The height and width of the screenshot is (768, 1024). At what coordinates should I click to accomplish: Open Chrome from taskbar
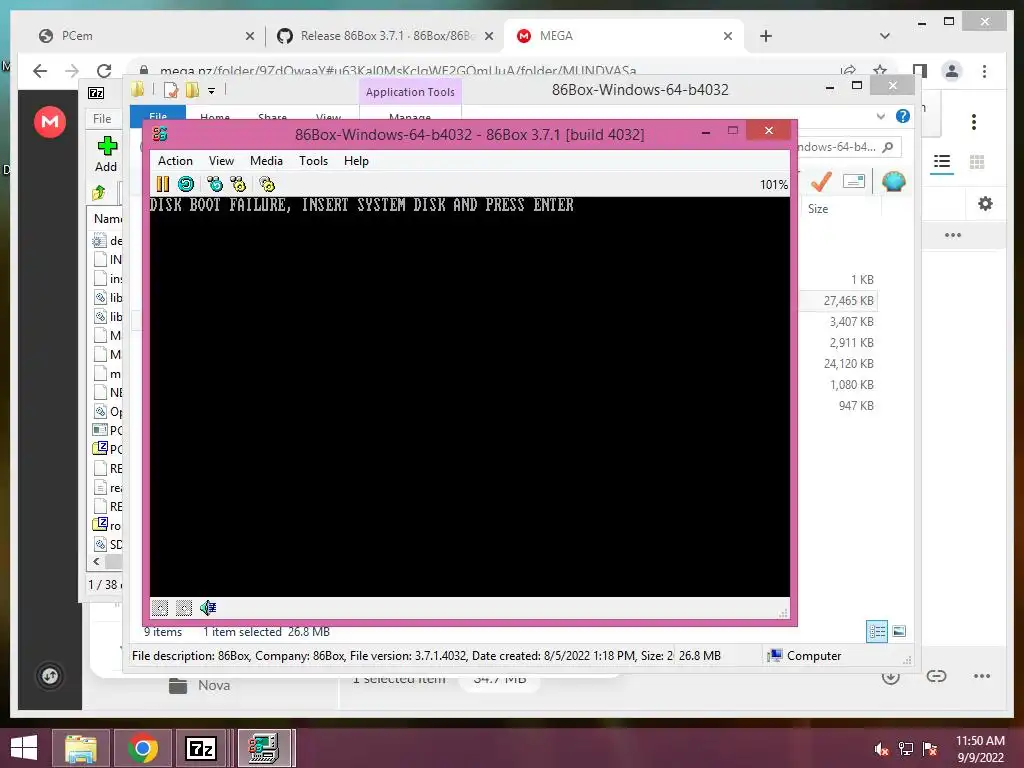click(143, 748)
